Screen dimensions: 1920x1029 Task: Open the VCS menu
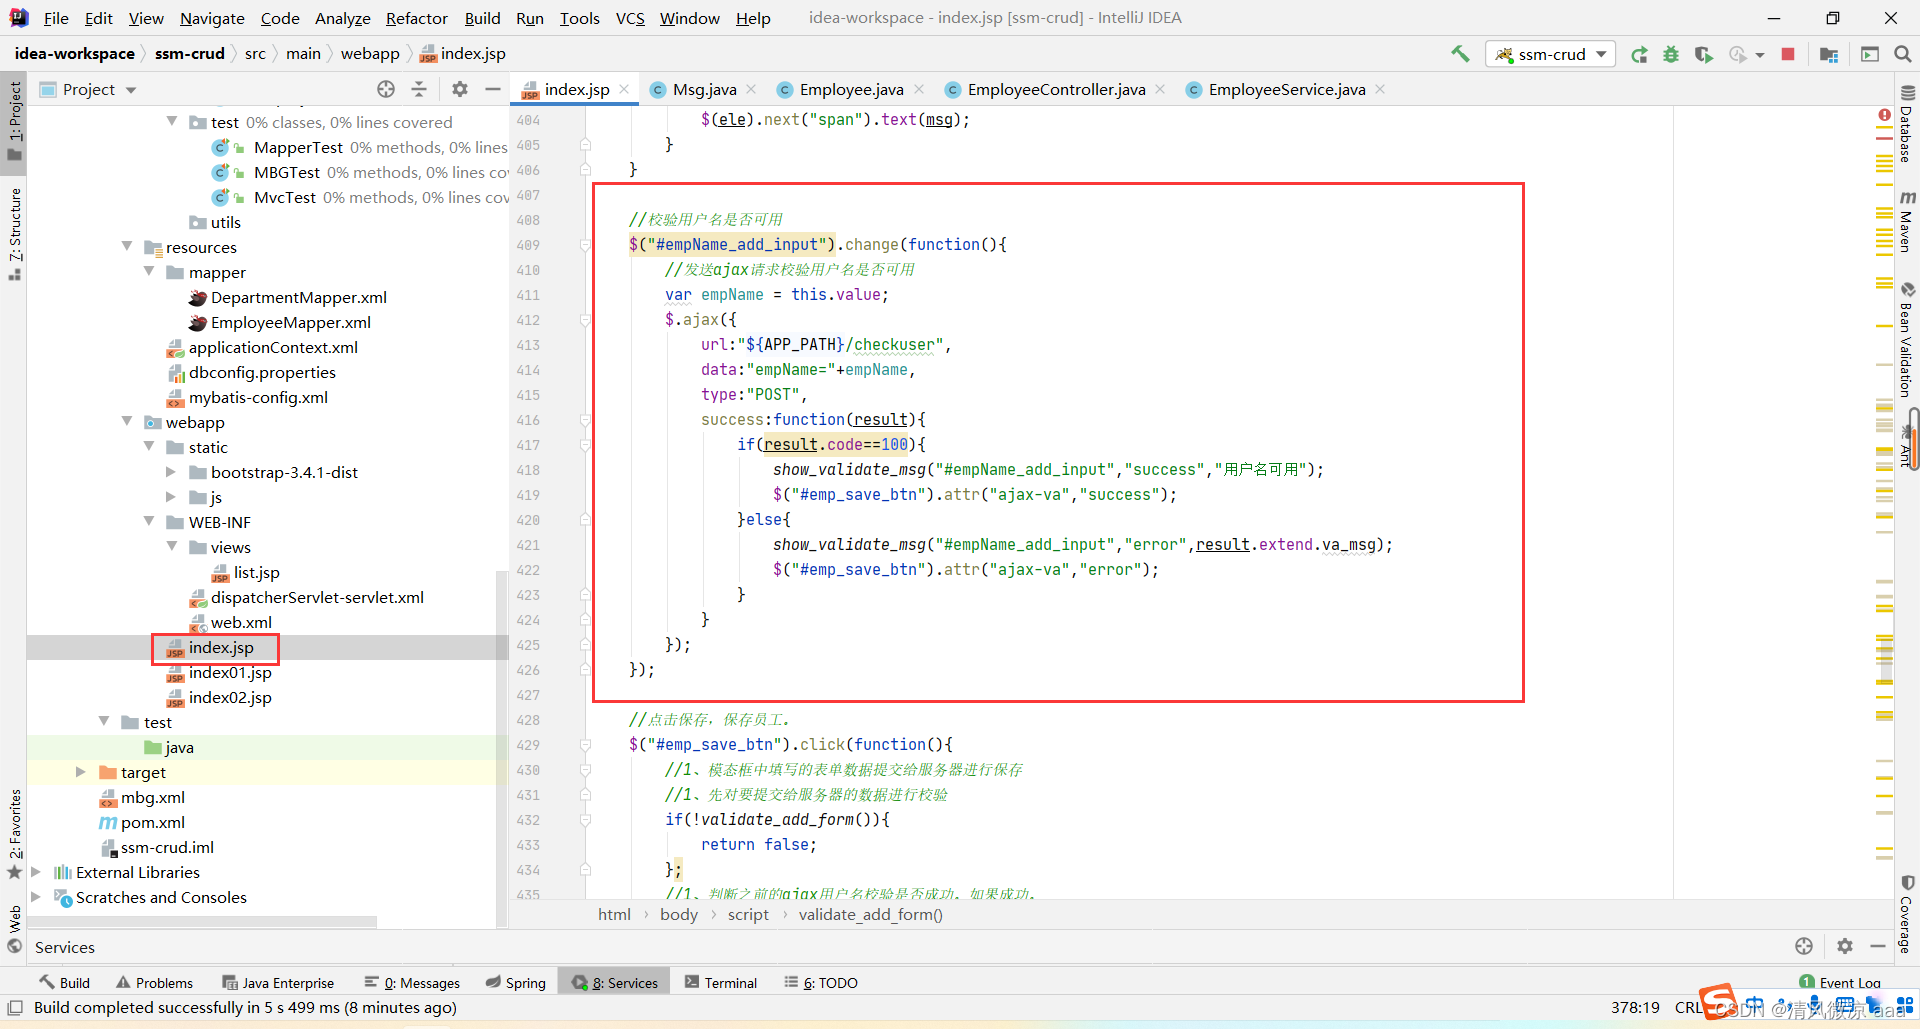click(630, 18)
